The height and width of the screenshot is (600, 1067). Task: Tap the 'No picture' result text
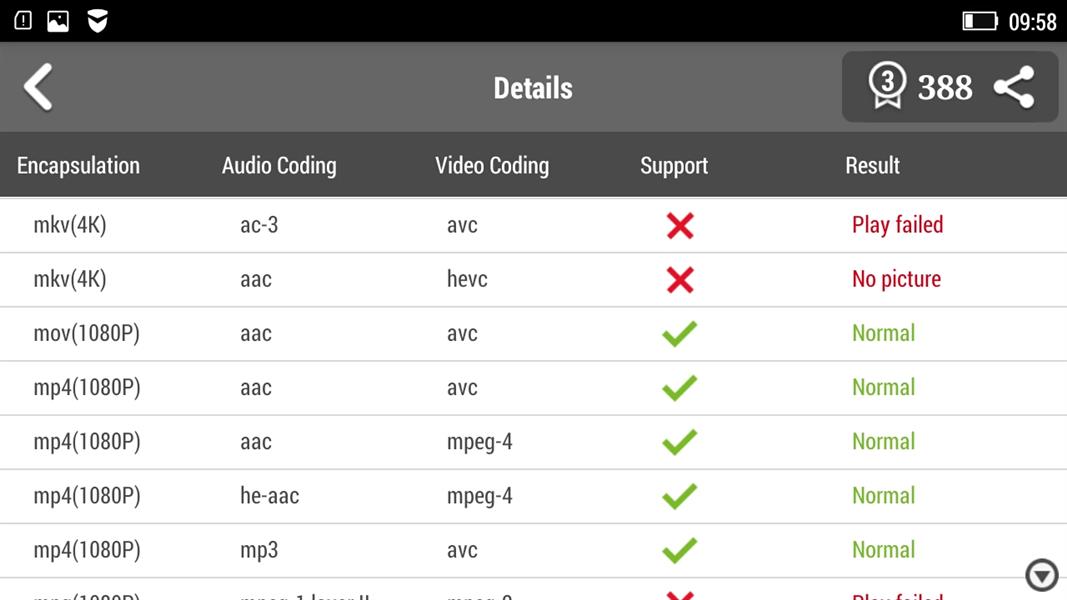(x=896, y=279)
